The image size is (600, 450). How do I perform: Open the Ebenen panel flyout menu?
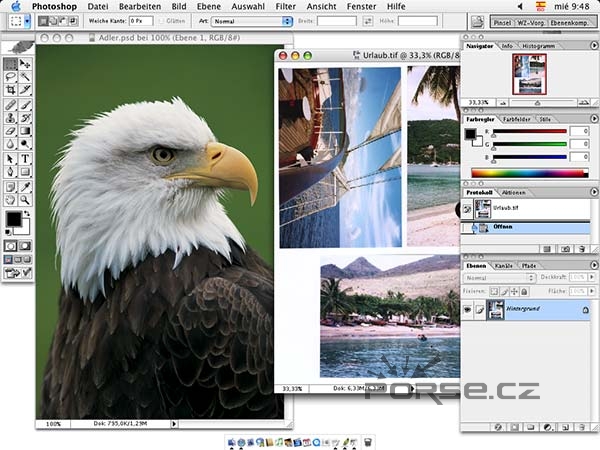[594, 265]
